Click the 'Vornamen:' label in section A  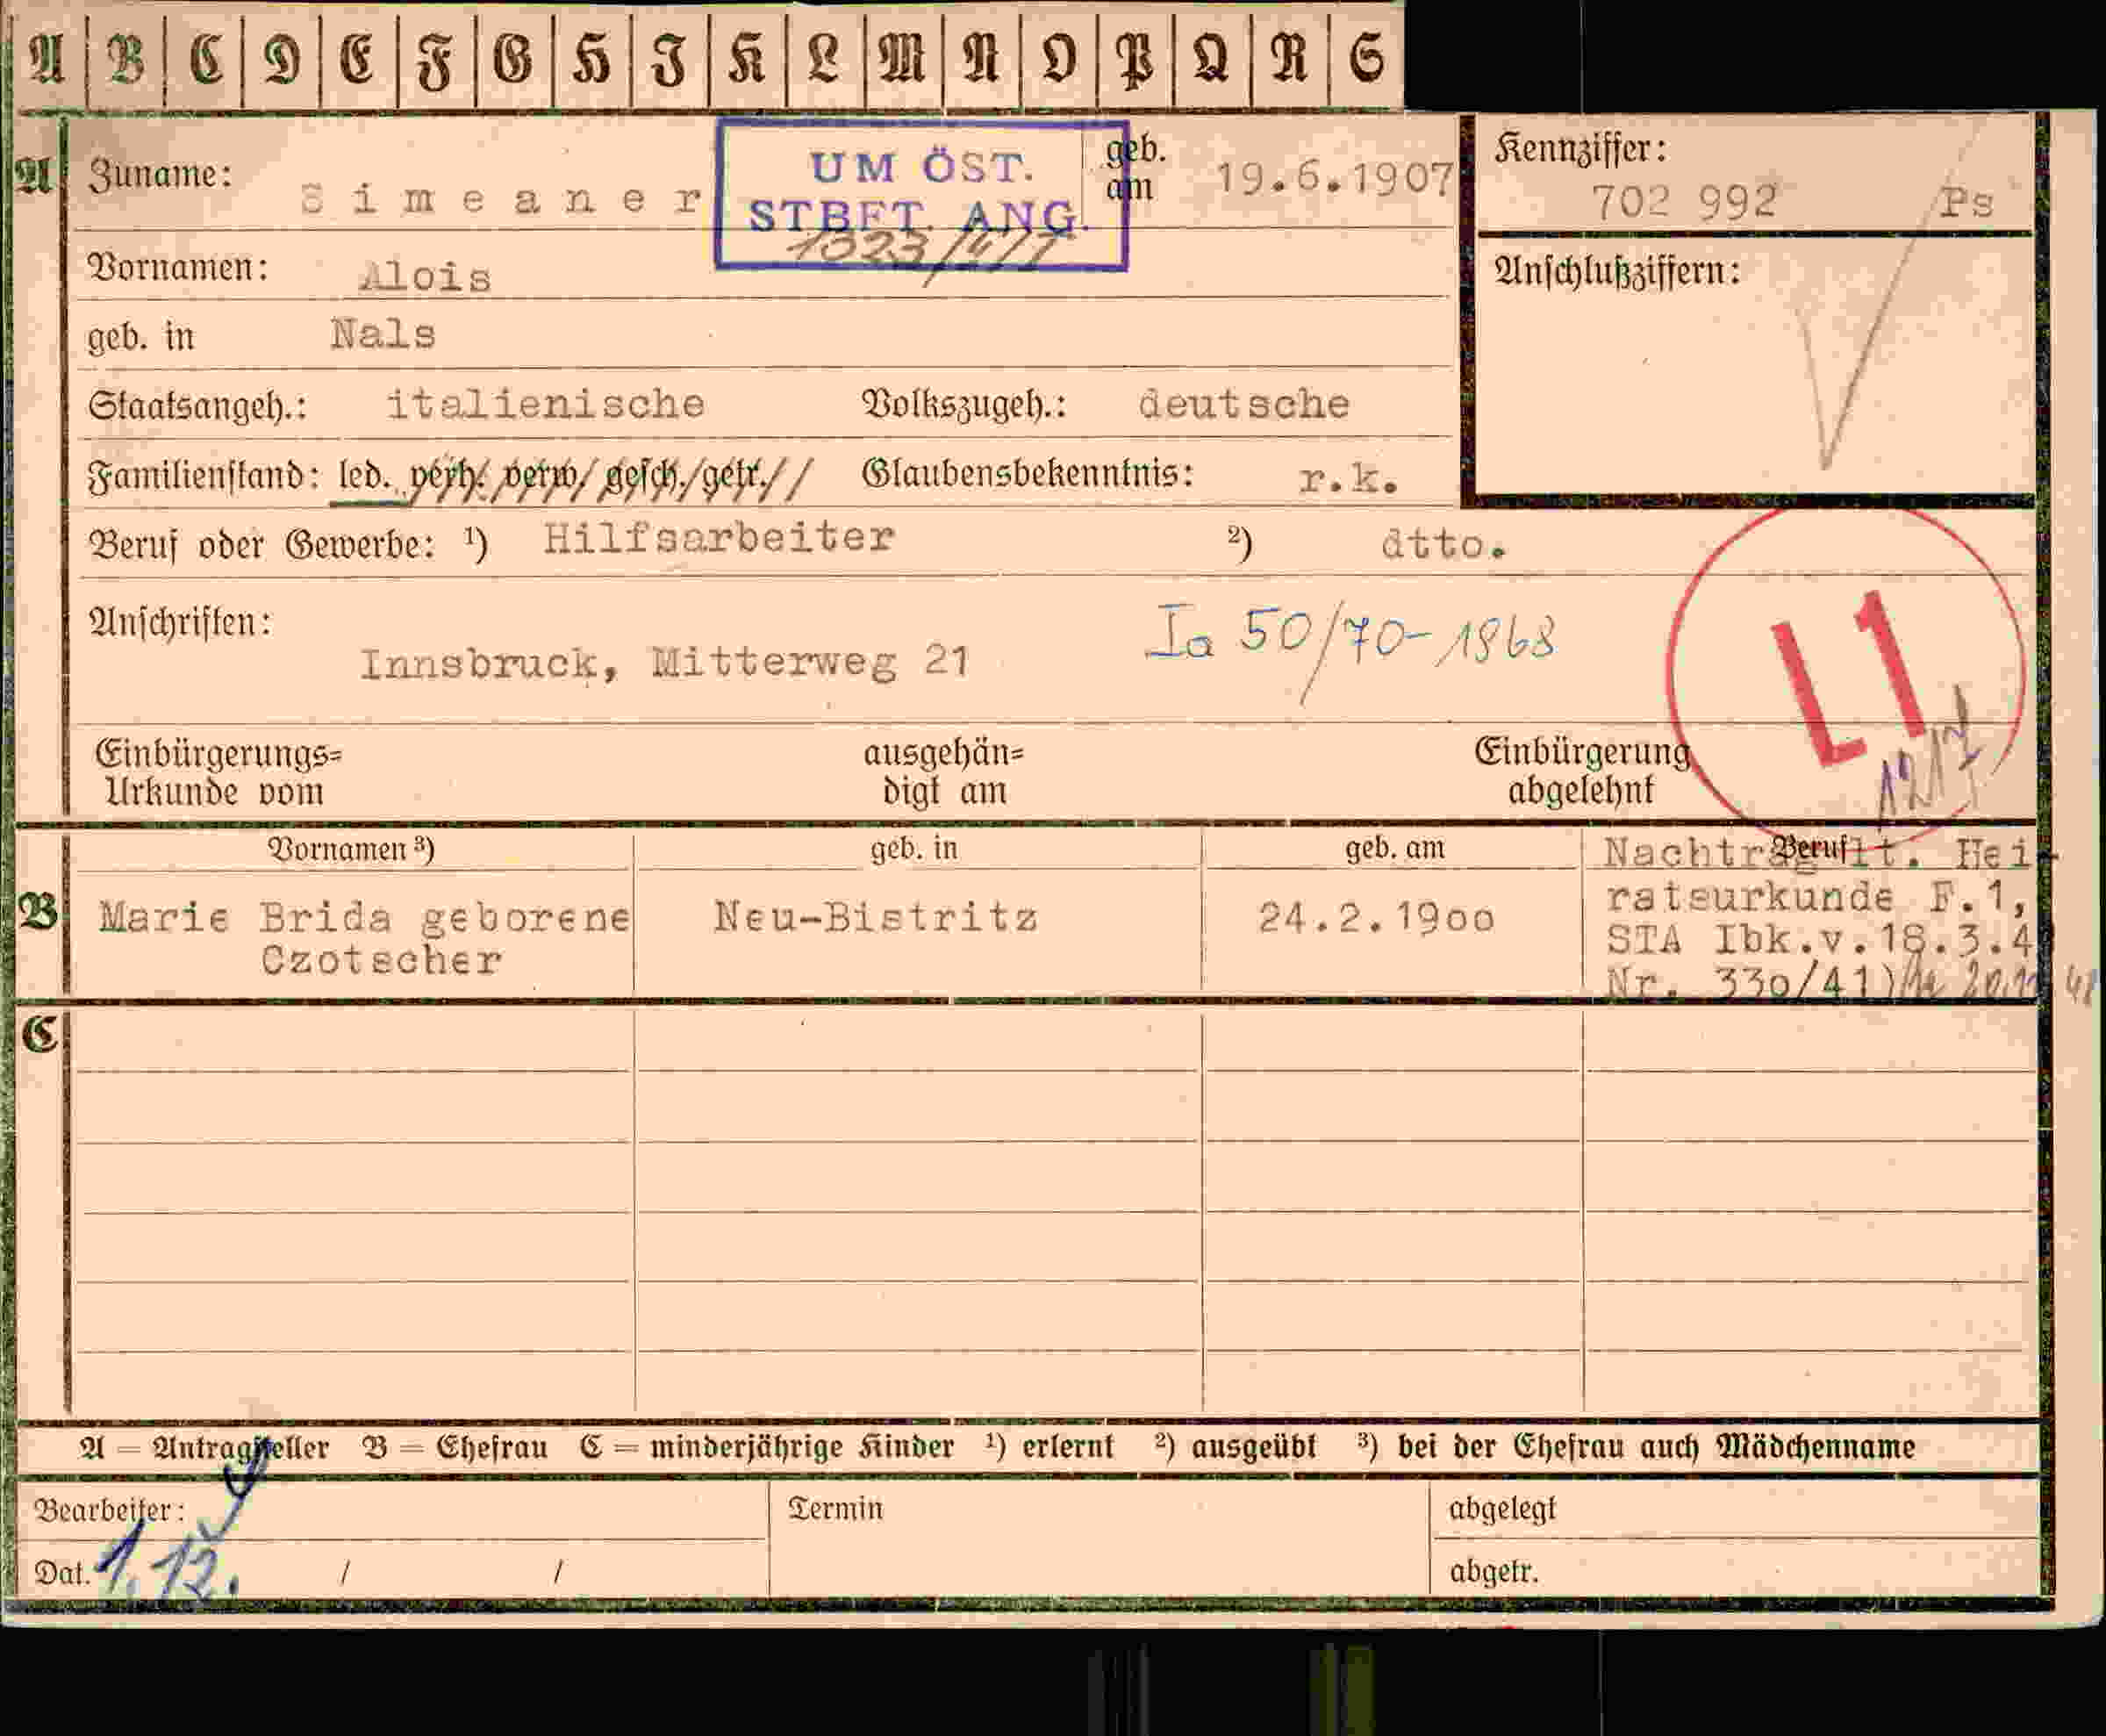(178, 268)
